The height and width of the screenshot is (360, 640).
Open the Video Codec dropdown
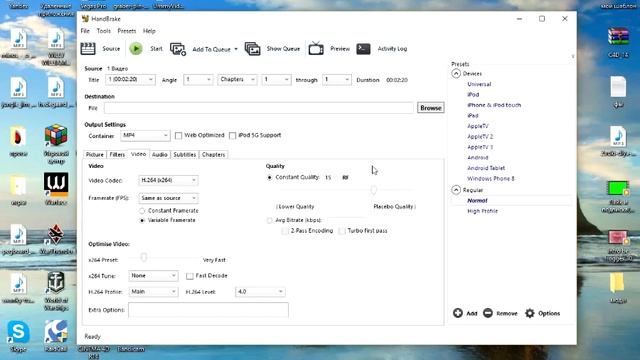click(x=168, y=180)
